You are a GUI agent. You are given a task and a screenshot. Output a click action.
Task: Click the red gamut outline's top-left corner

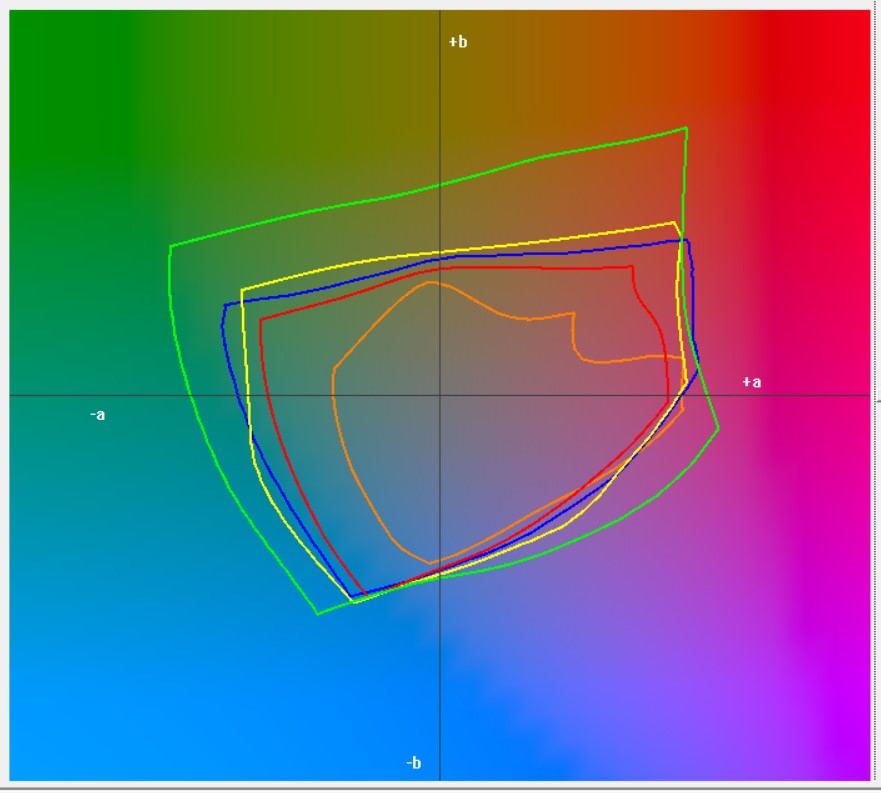[x=260, y=320]
